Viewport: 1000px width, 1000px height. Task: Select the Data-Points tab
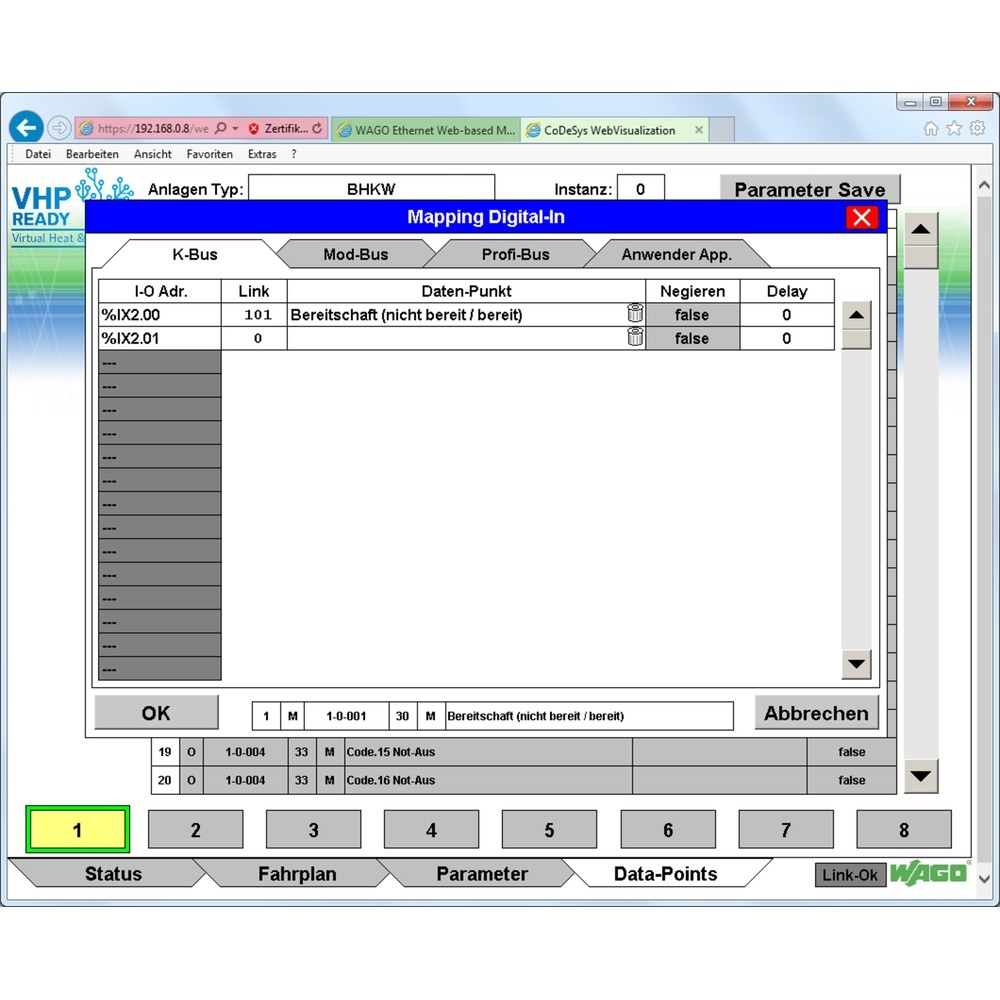666,873
